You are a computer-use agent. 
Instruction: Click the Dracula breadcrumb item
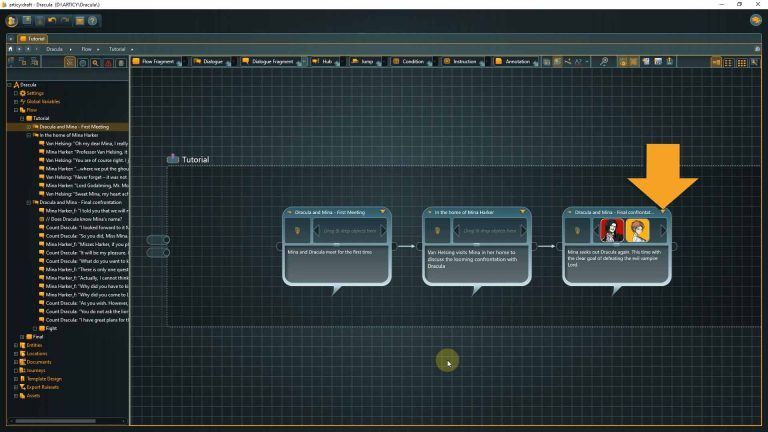54,49
